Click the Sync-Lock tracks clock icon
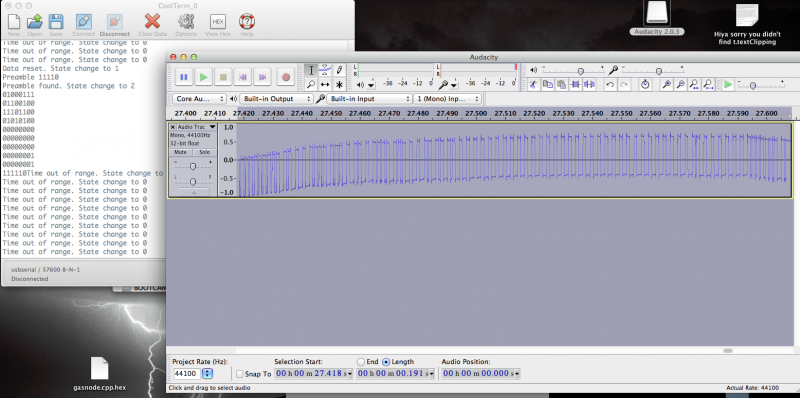Screen dimensions: 800x398 (x=645, y=84)
